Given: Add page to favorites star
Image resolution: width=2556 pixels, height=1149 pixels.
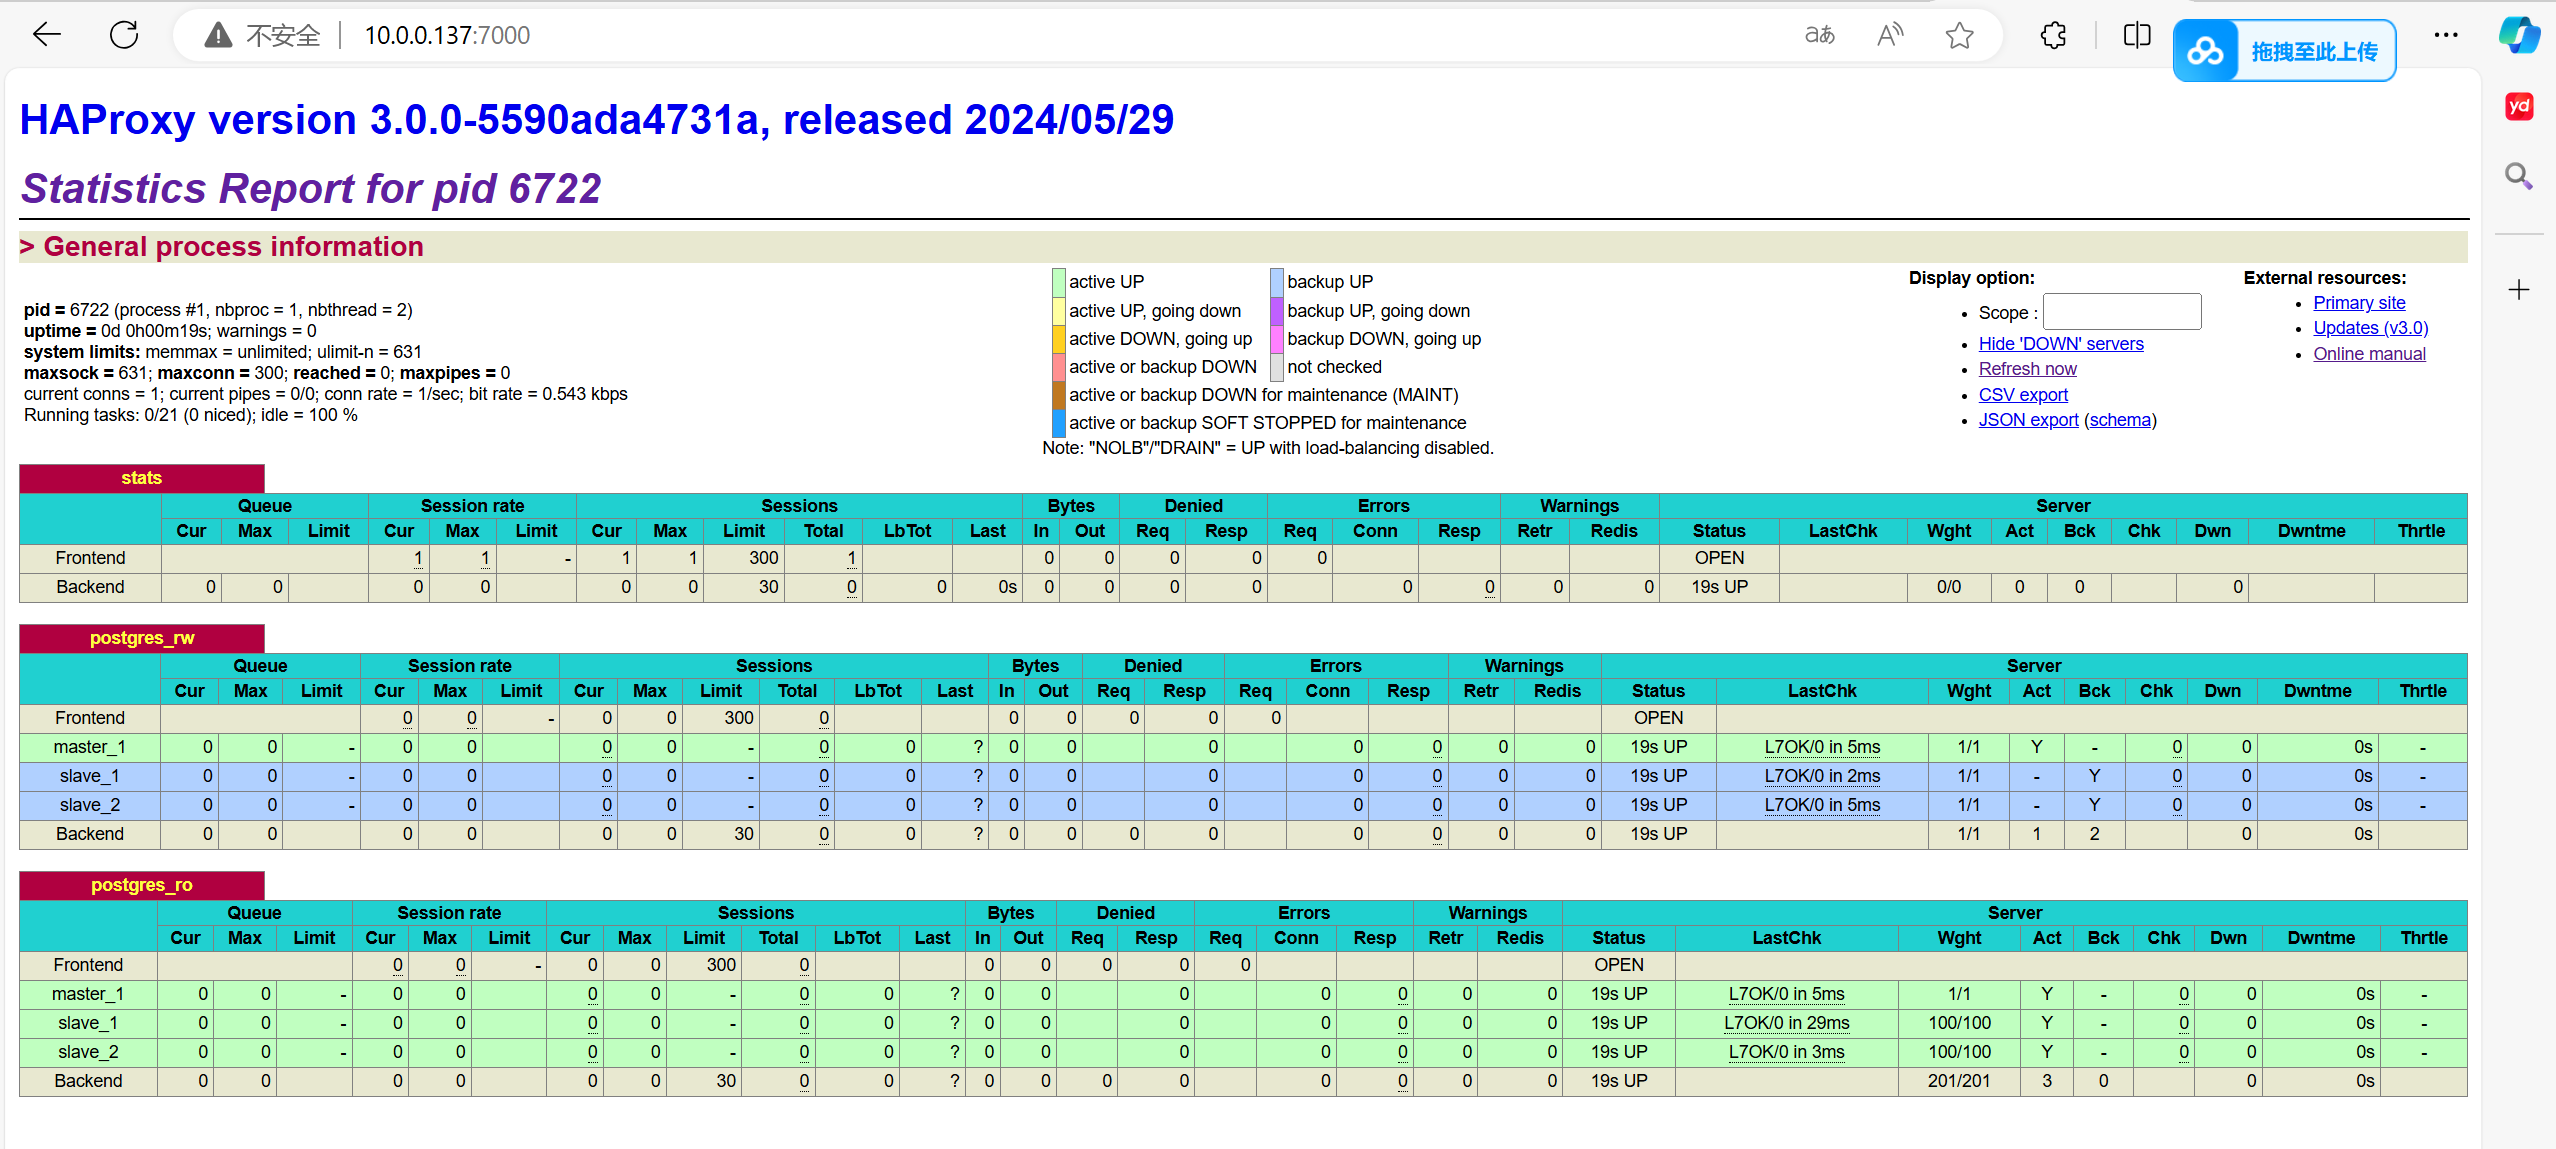Looking at the screenshot, I should click(x=1959, y=36).
